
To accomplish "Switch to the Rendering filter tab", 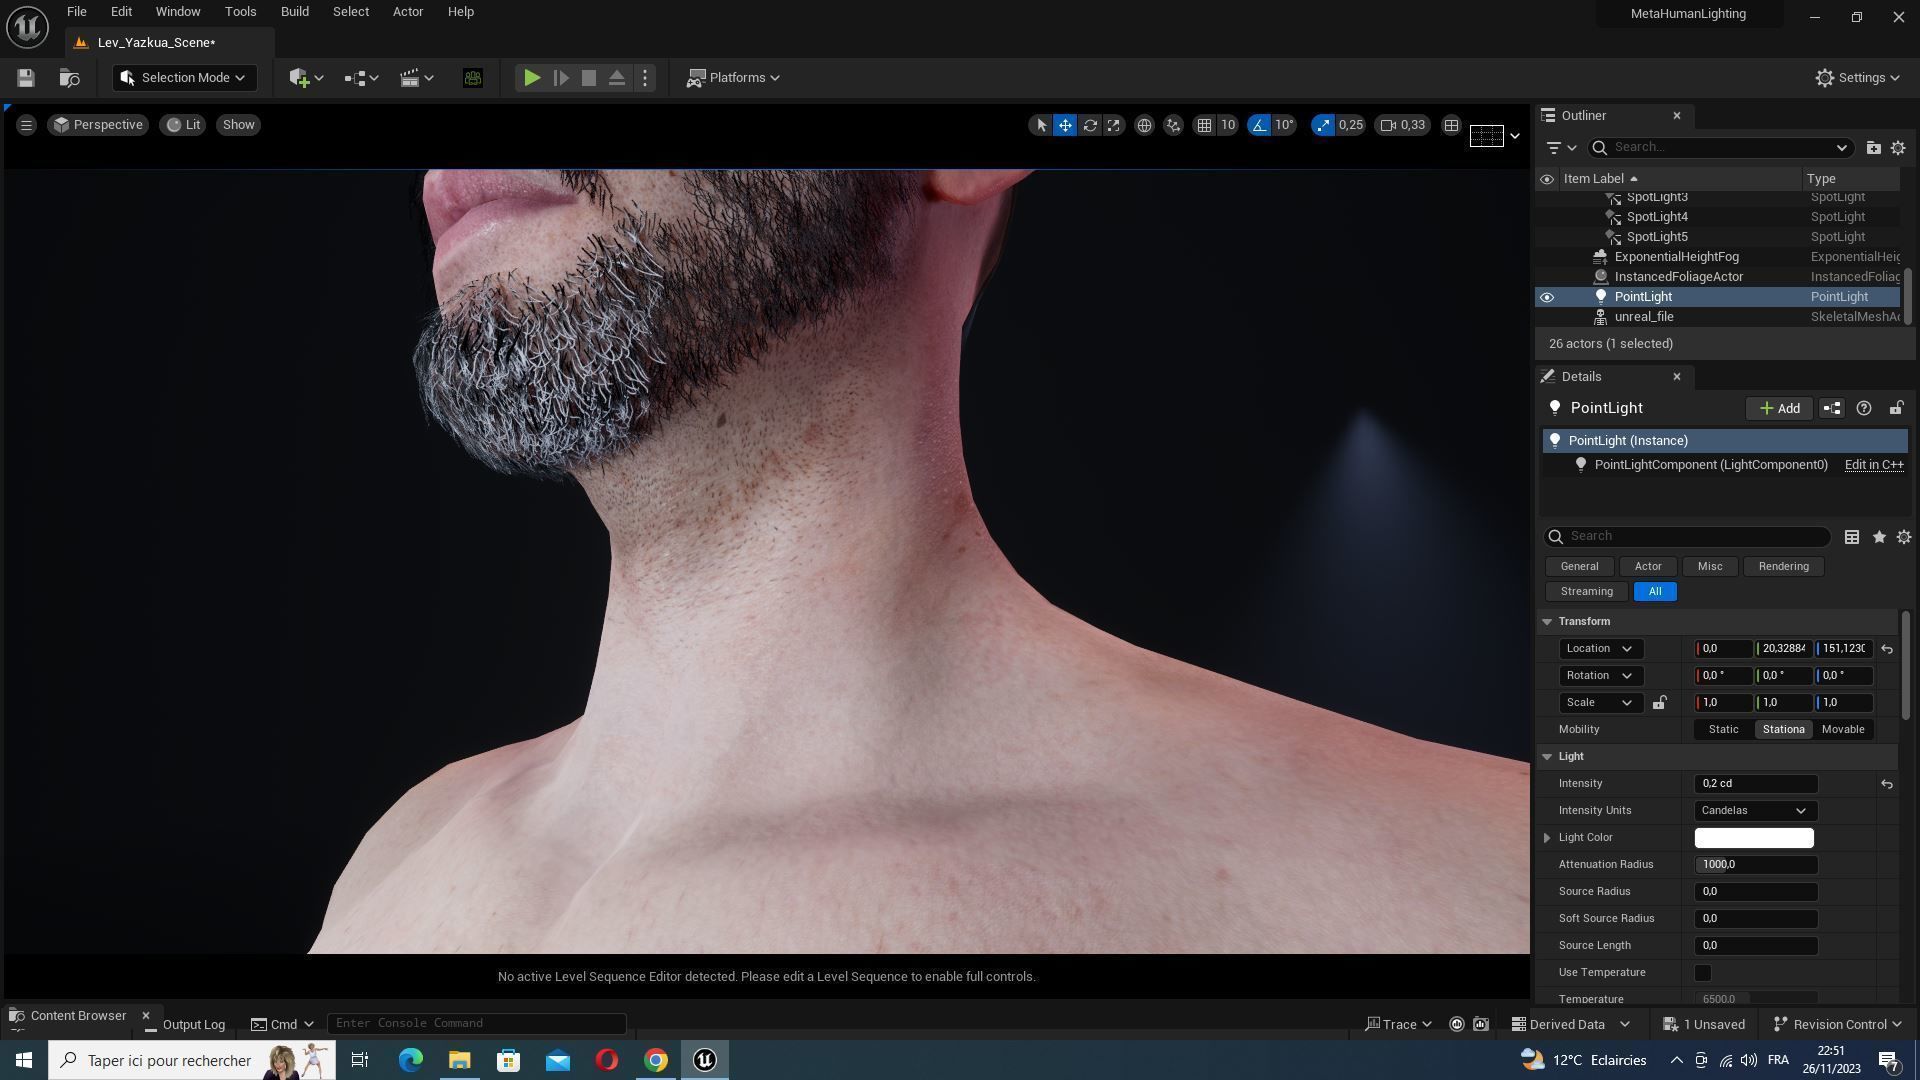I will (1783, 567).
